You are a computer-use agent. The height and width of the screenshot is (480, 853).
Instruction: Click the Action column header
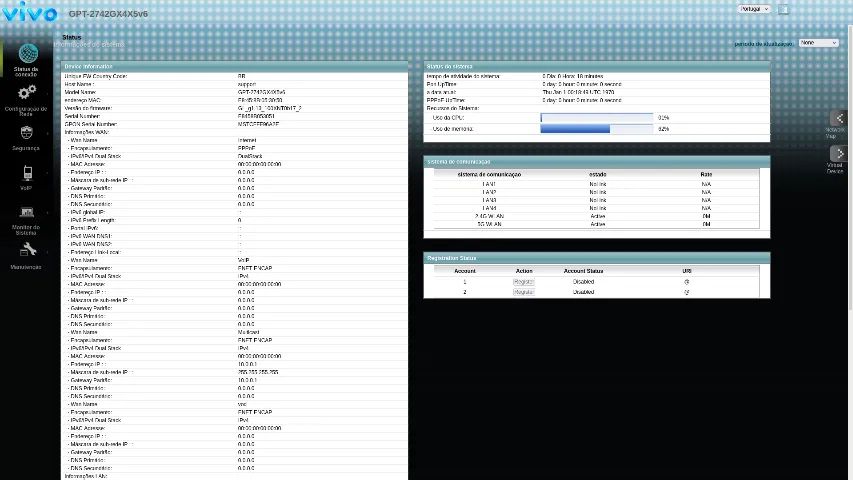(x=524, y=271)
